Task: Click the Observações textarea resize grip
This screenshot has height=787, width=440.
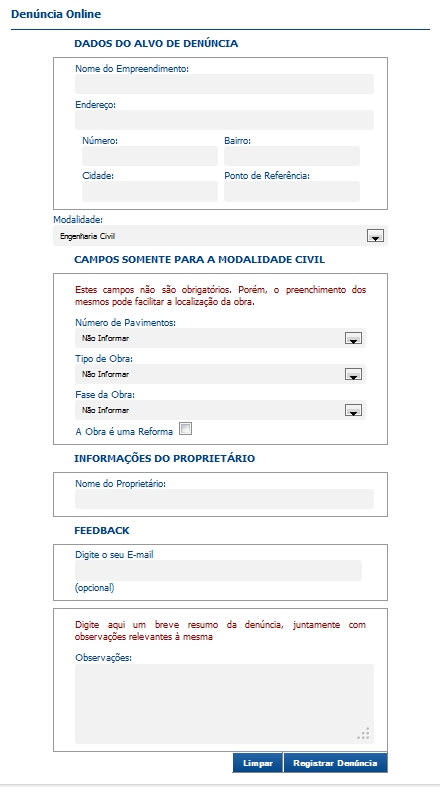Action: click(364, 734)
